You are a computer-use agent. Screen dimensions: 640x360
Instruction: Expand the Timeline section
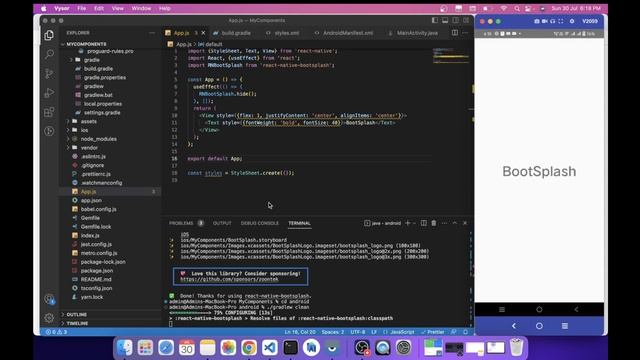(x=77, y=323)
